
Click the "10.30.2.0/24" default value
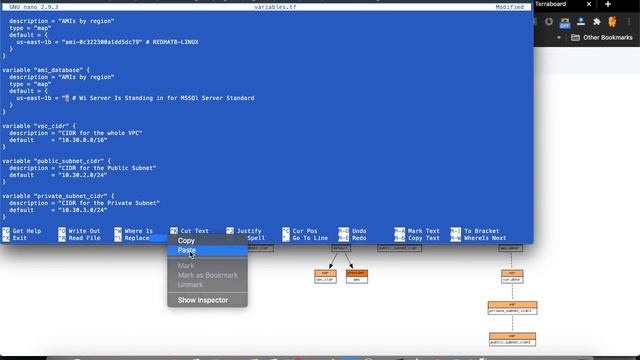pyautogui.click(x=83, y=175)
